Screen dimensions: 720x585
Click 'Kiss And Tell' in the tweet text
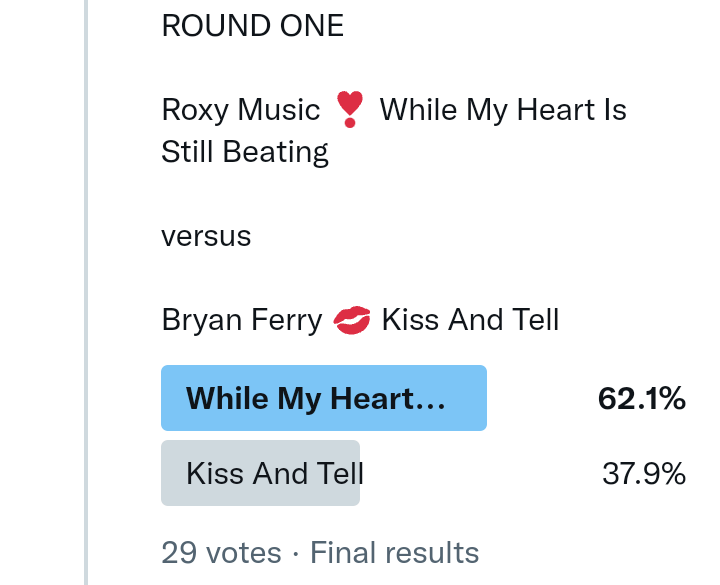[470, 321]
